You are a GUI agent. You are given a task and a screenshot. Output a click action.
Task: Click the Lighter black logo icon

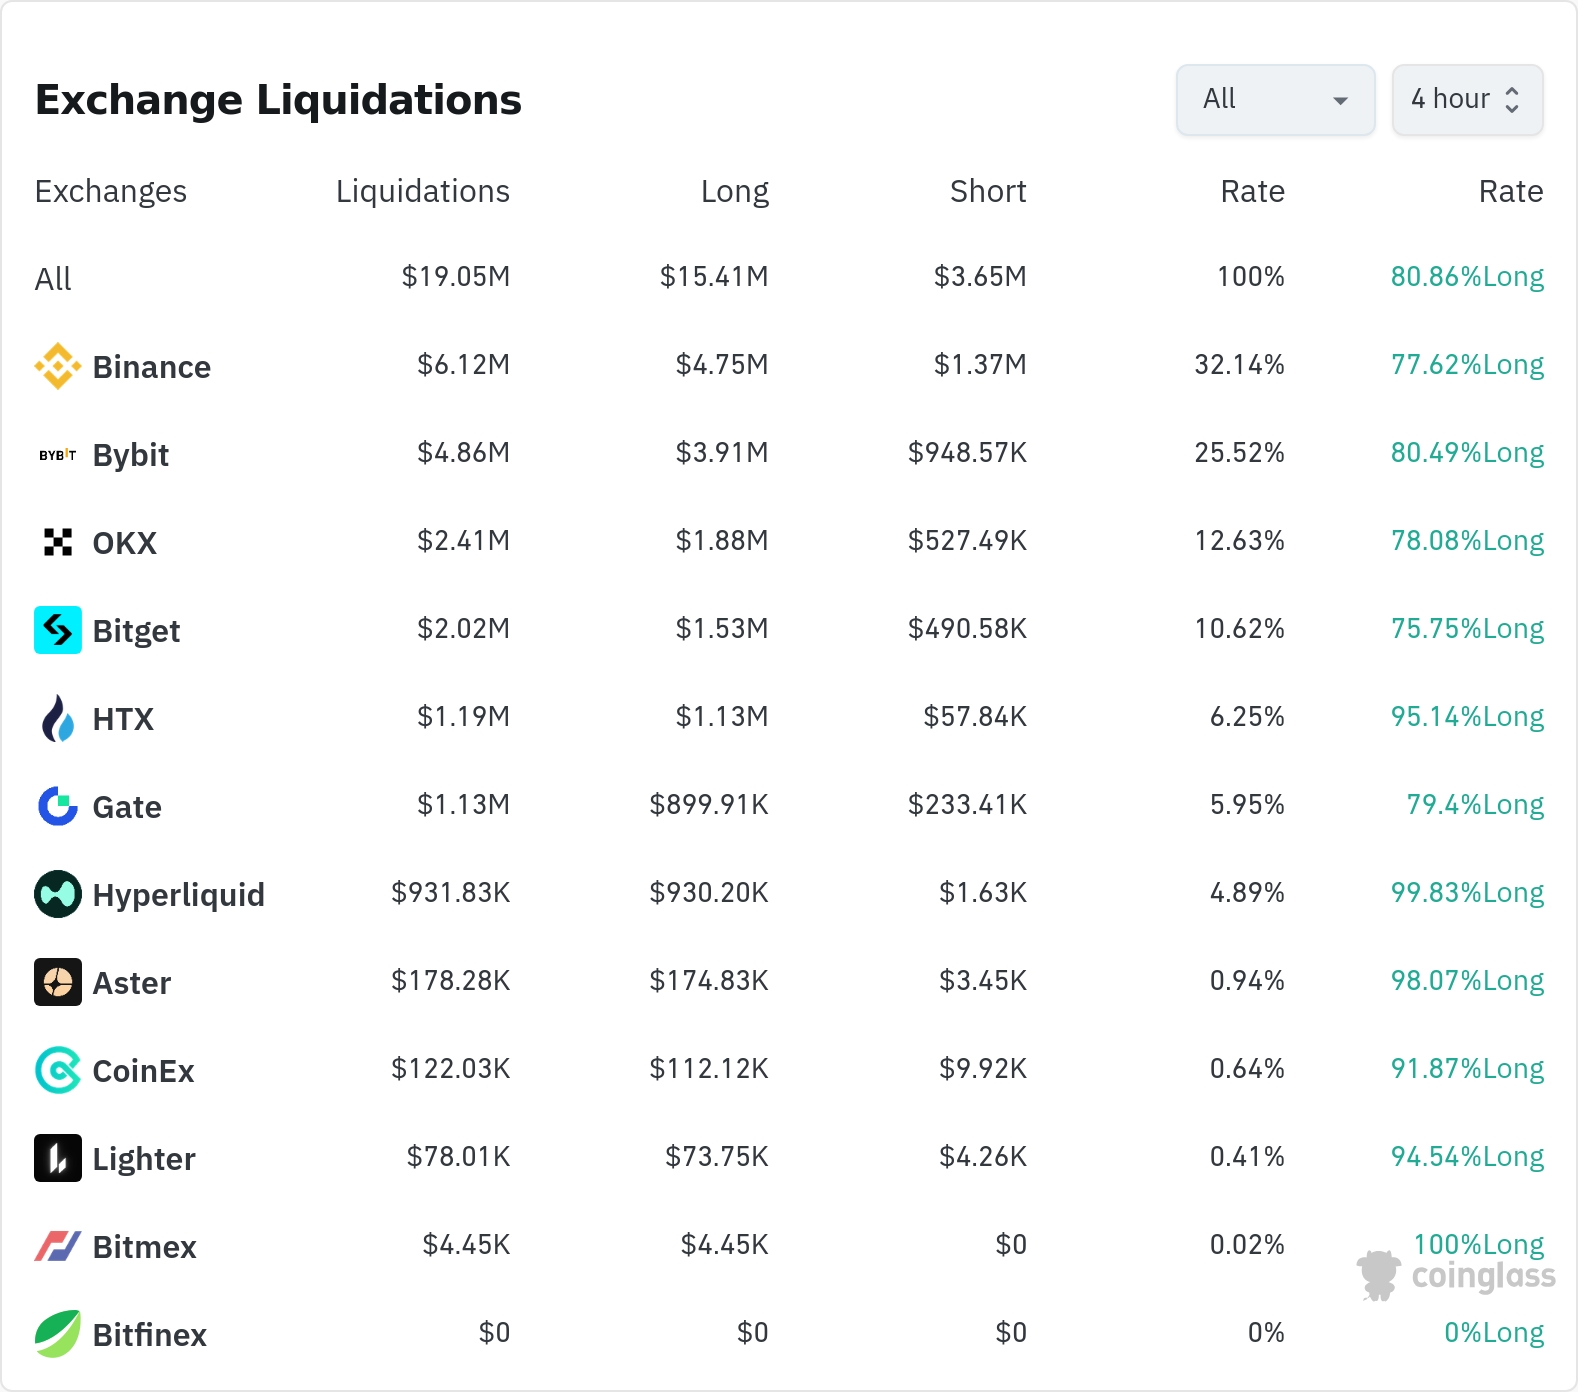(x=58, y=1158)
